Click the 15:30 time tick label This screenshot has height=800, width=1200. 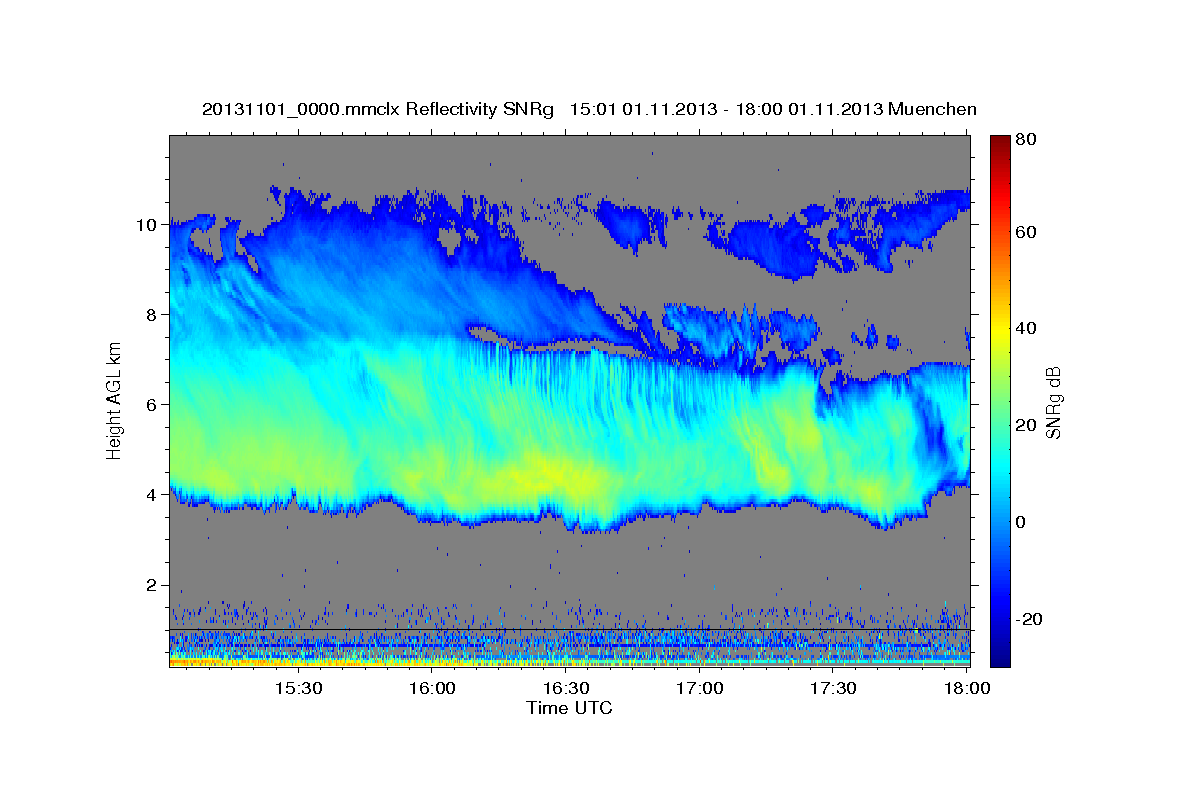click(x=297, y=689)
